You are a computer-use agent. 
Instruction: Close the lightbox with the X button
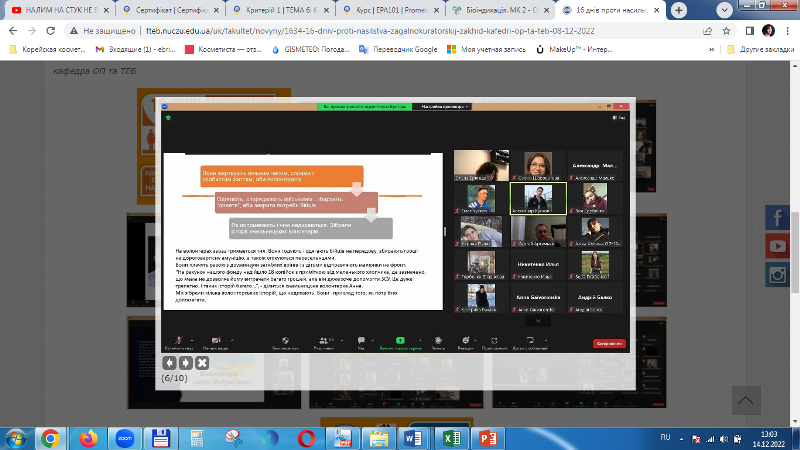click(202, 363)
